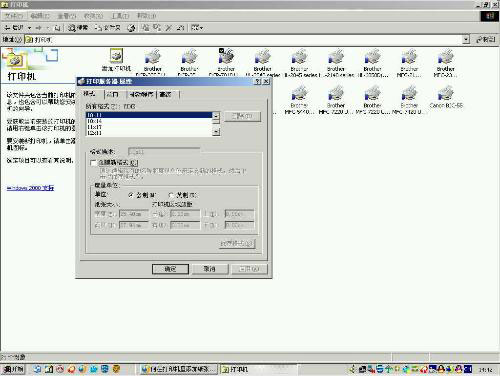This screenshot has width=500, height=376.
Task: Click the 应用 Apply button
Action: pyautogui.click(x=249, y=269)
